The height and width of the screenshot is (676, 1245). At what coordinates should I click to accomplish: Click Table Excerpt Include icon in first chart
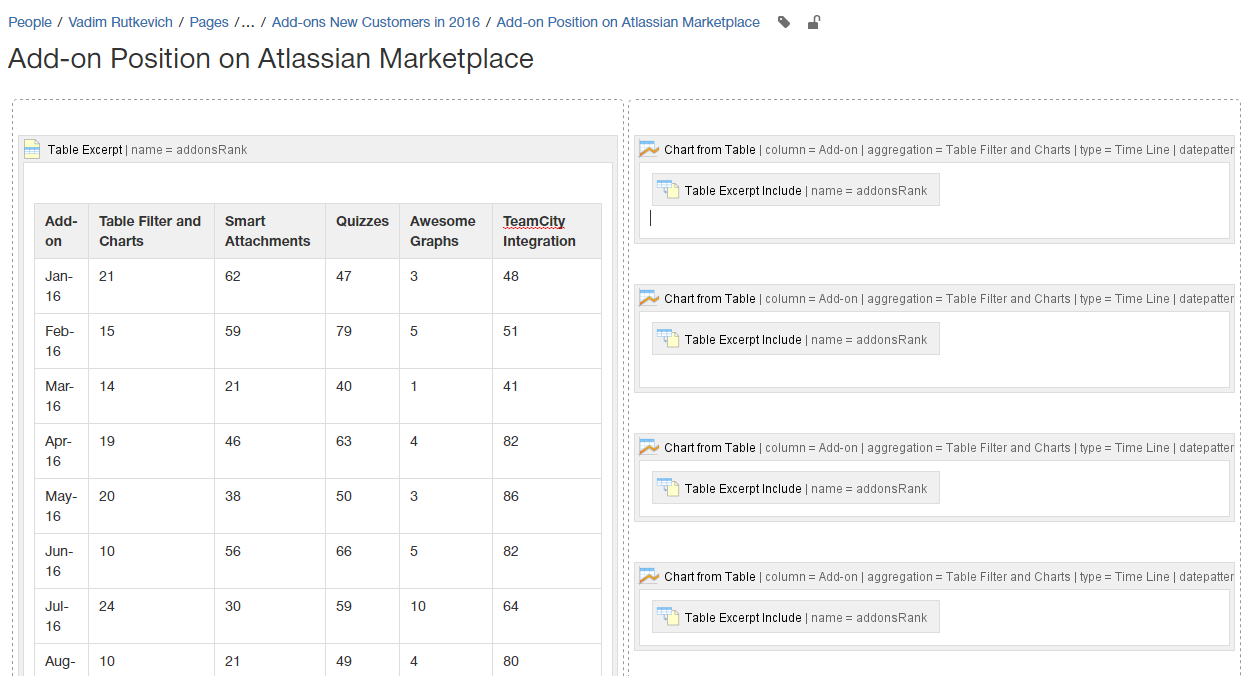668,189
